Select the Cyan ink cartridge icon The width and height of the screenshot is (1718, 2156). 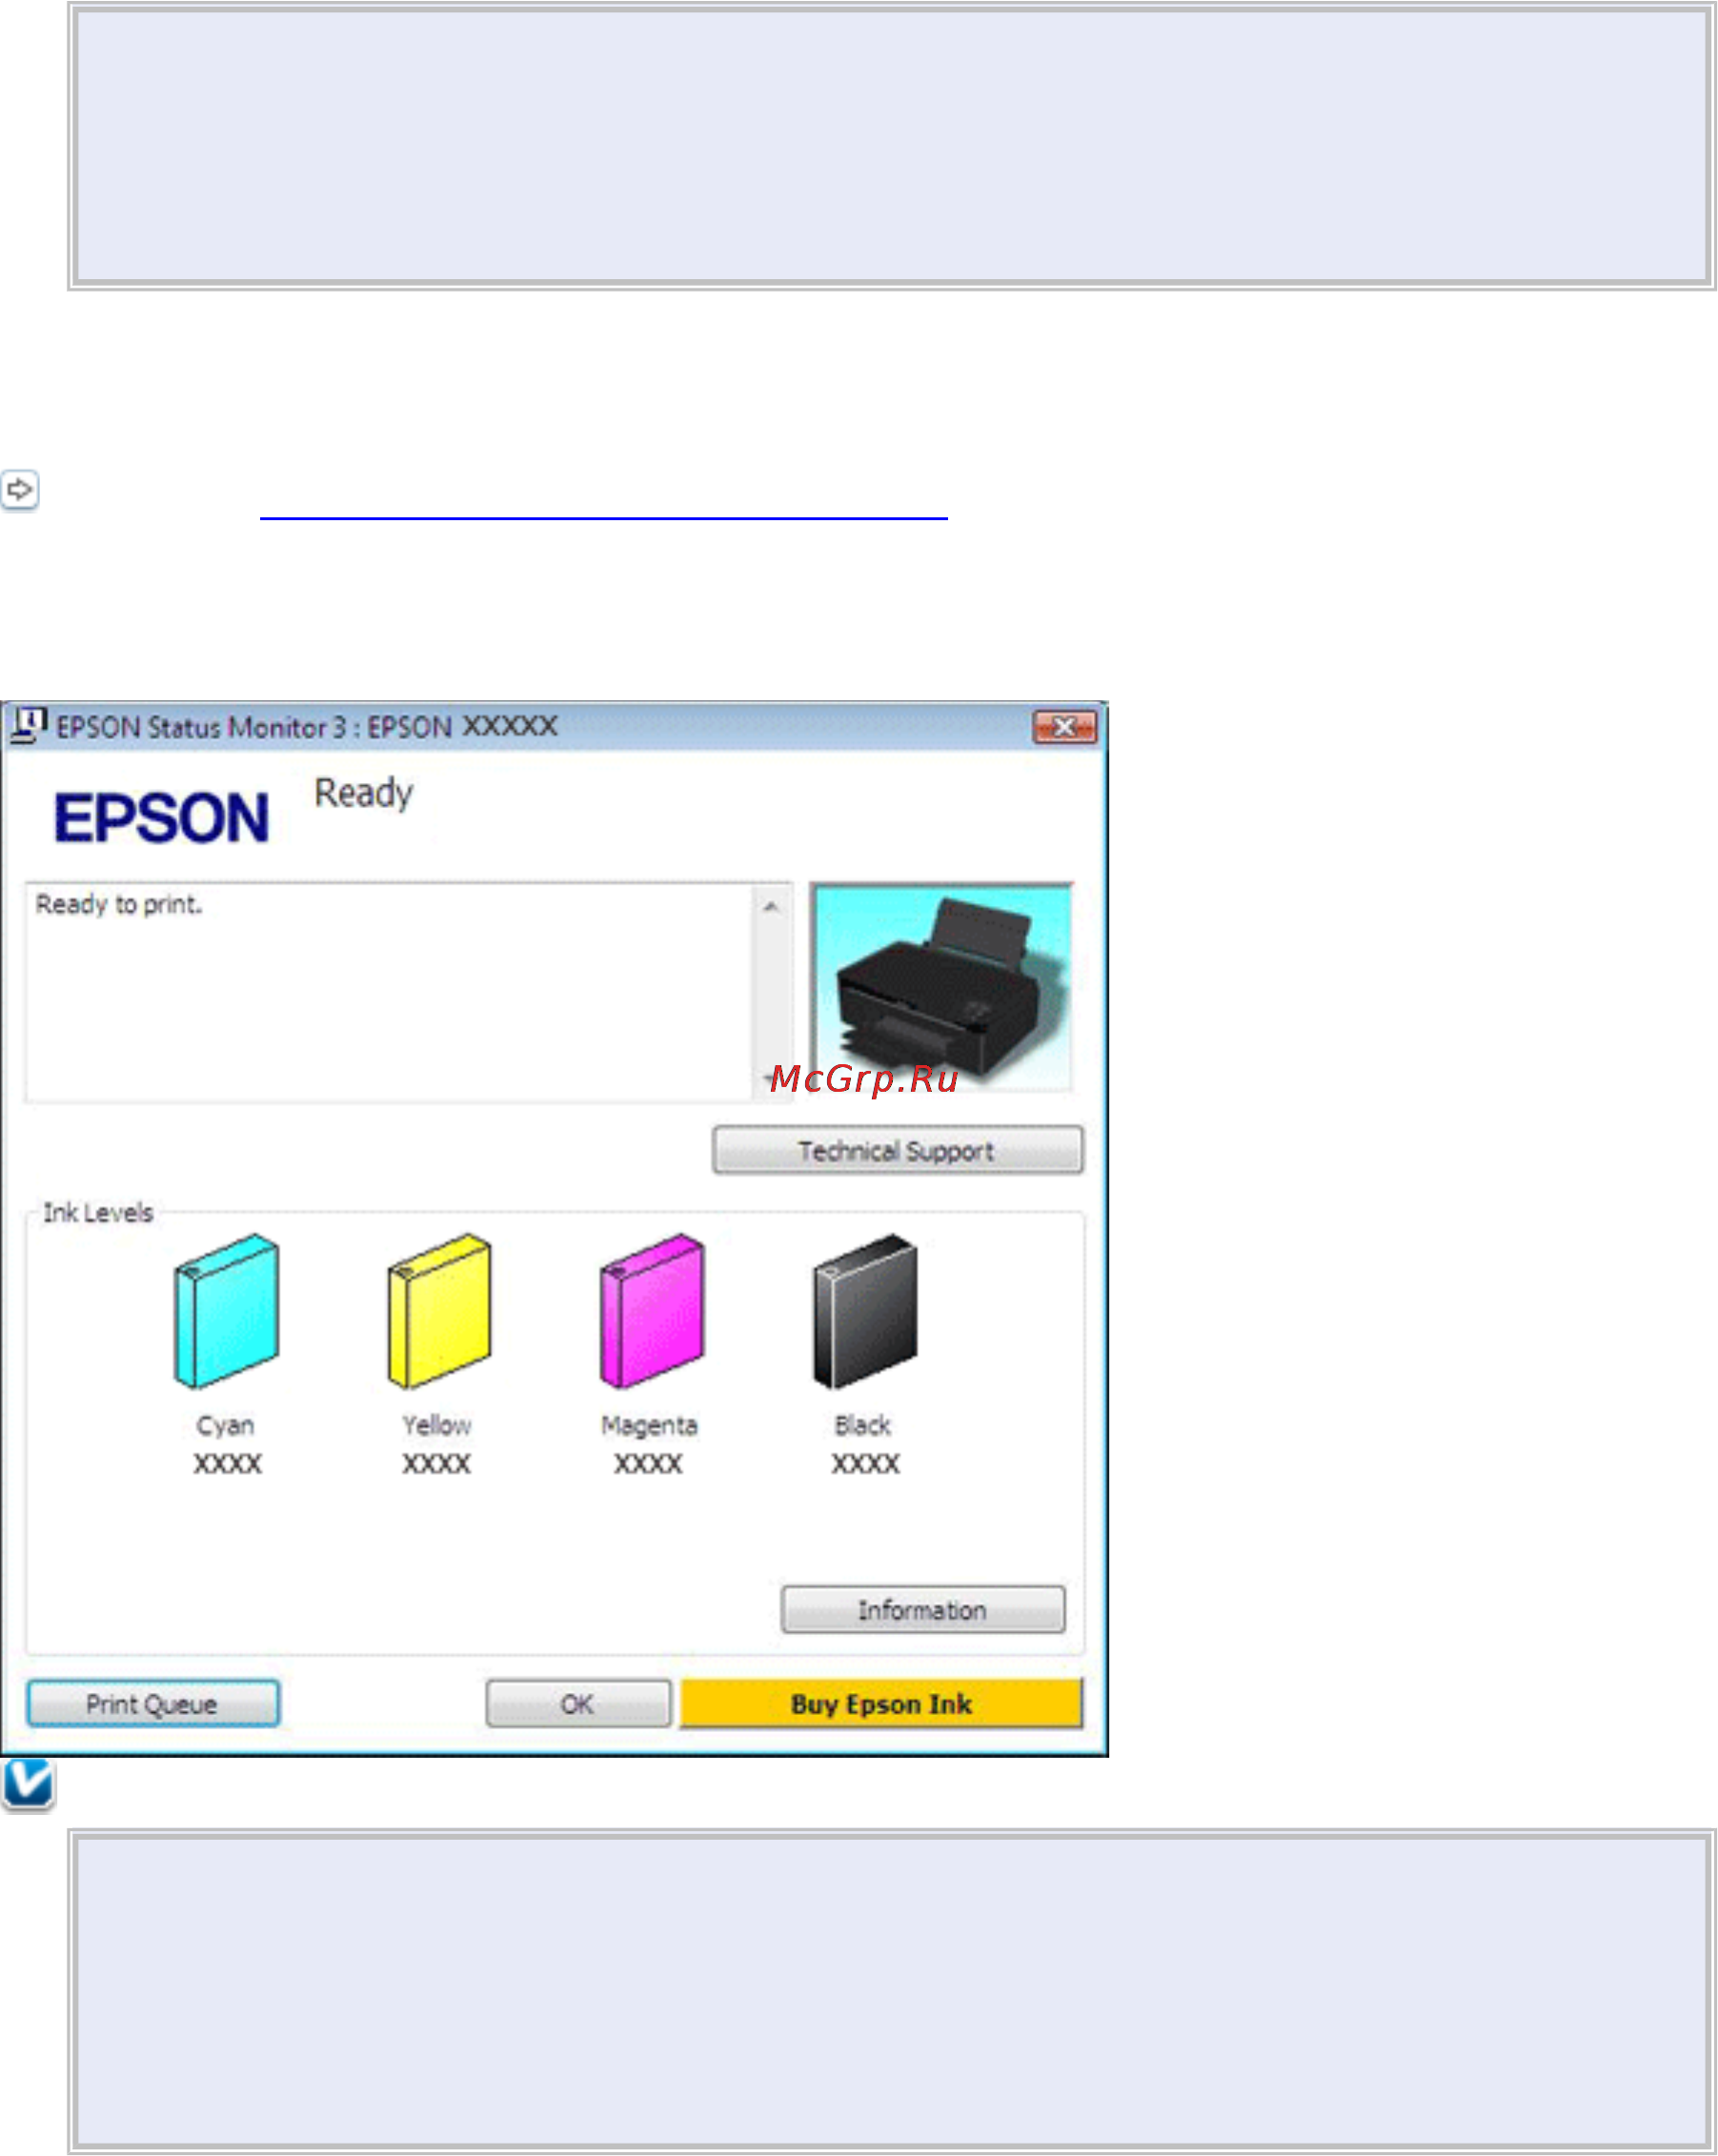(x=227, y=1311)
